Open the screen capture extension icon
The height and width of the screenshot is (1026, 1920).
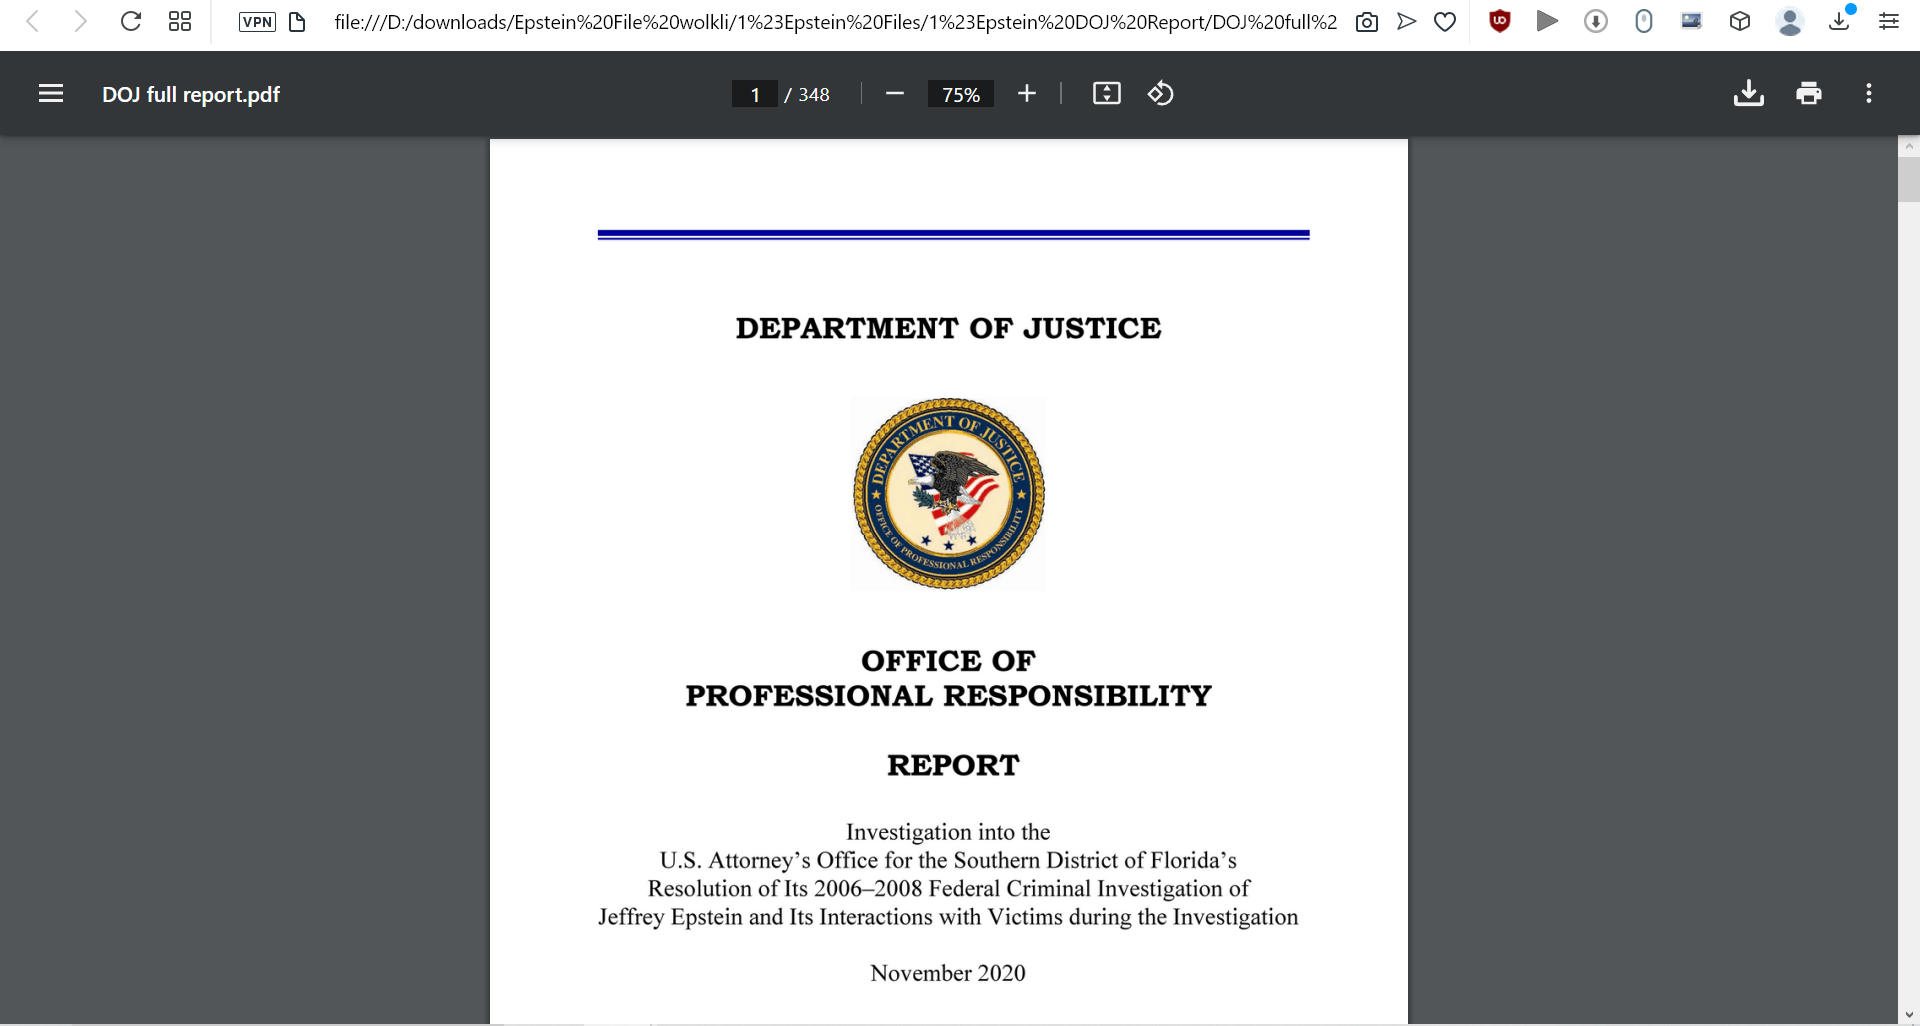tap(1692, 21)
